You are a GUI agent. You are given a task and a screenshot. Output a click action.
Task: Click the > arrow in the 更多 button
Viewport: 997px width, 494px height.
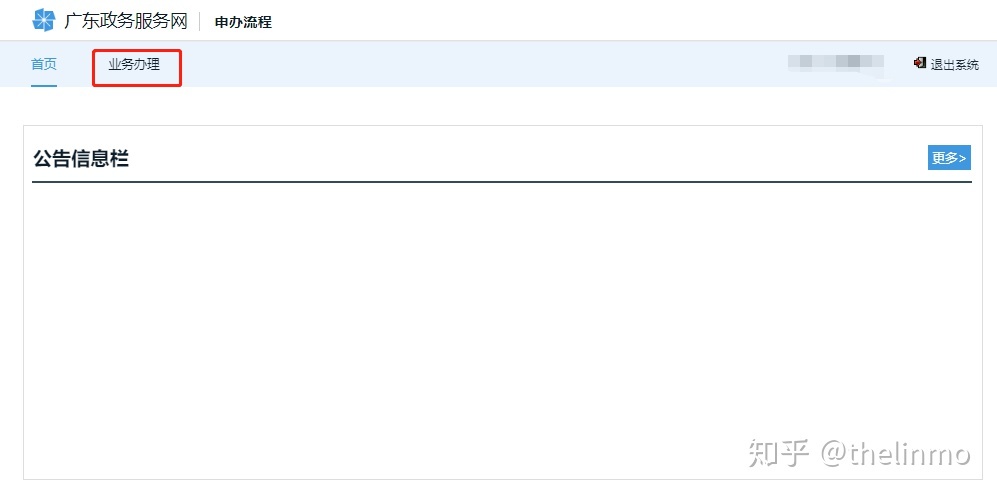[963, 158]
